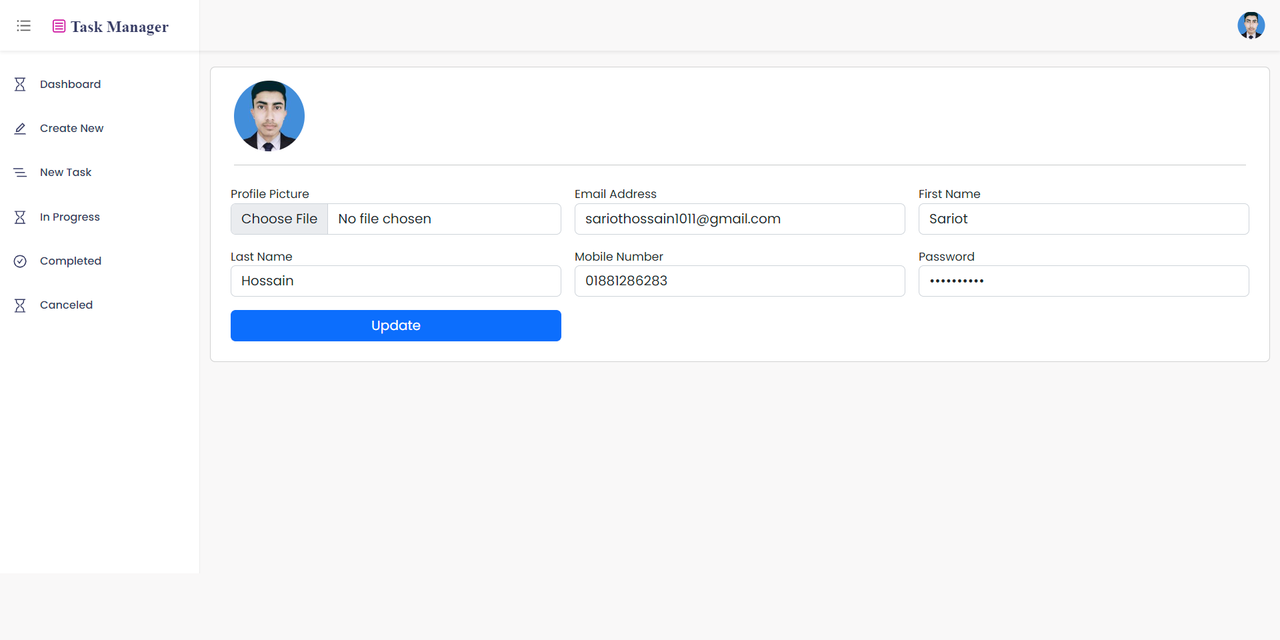
Task: Click the 'No file chosen' text
Action: tap(385, 219)
